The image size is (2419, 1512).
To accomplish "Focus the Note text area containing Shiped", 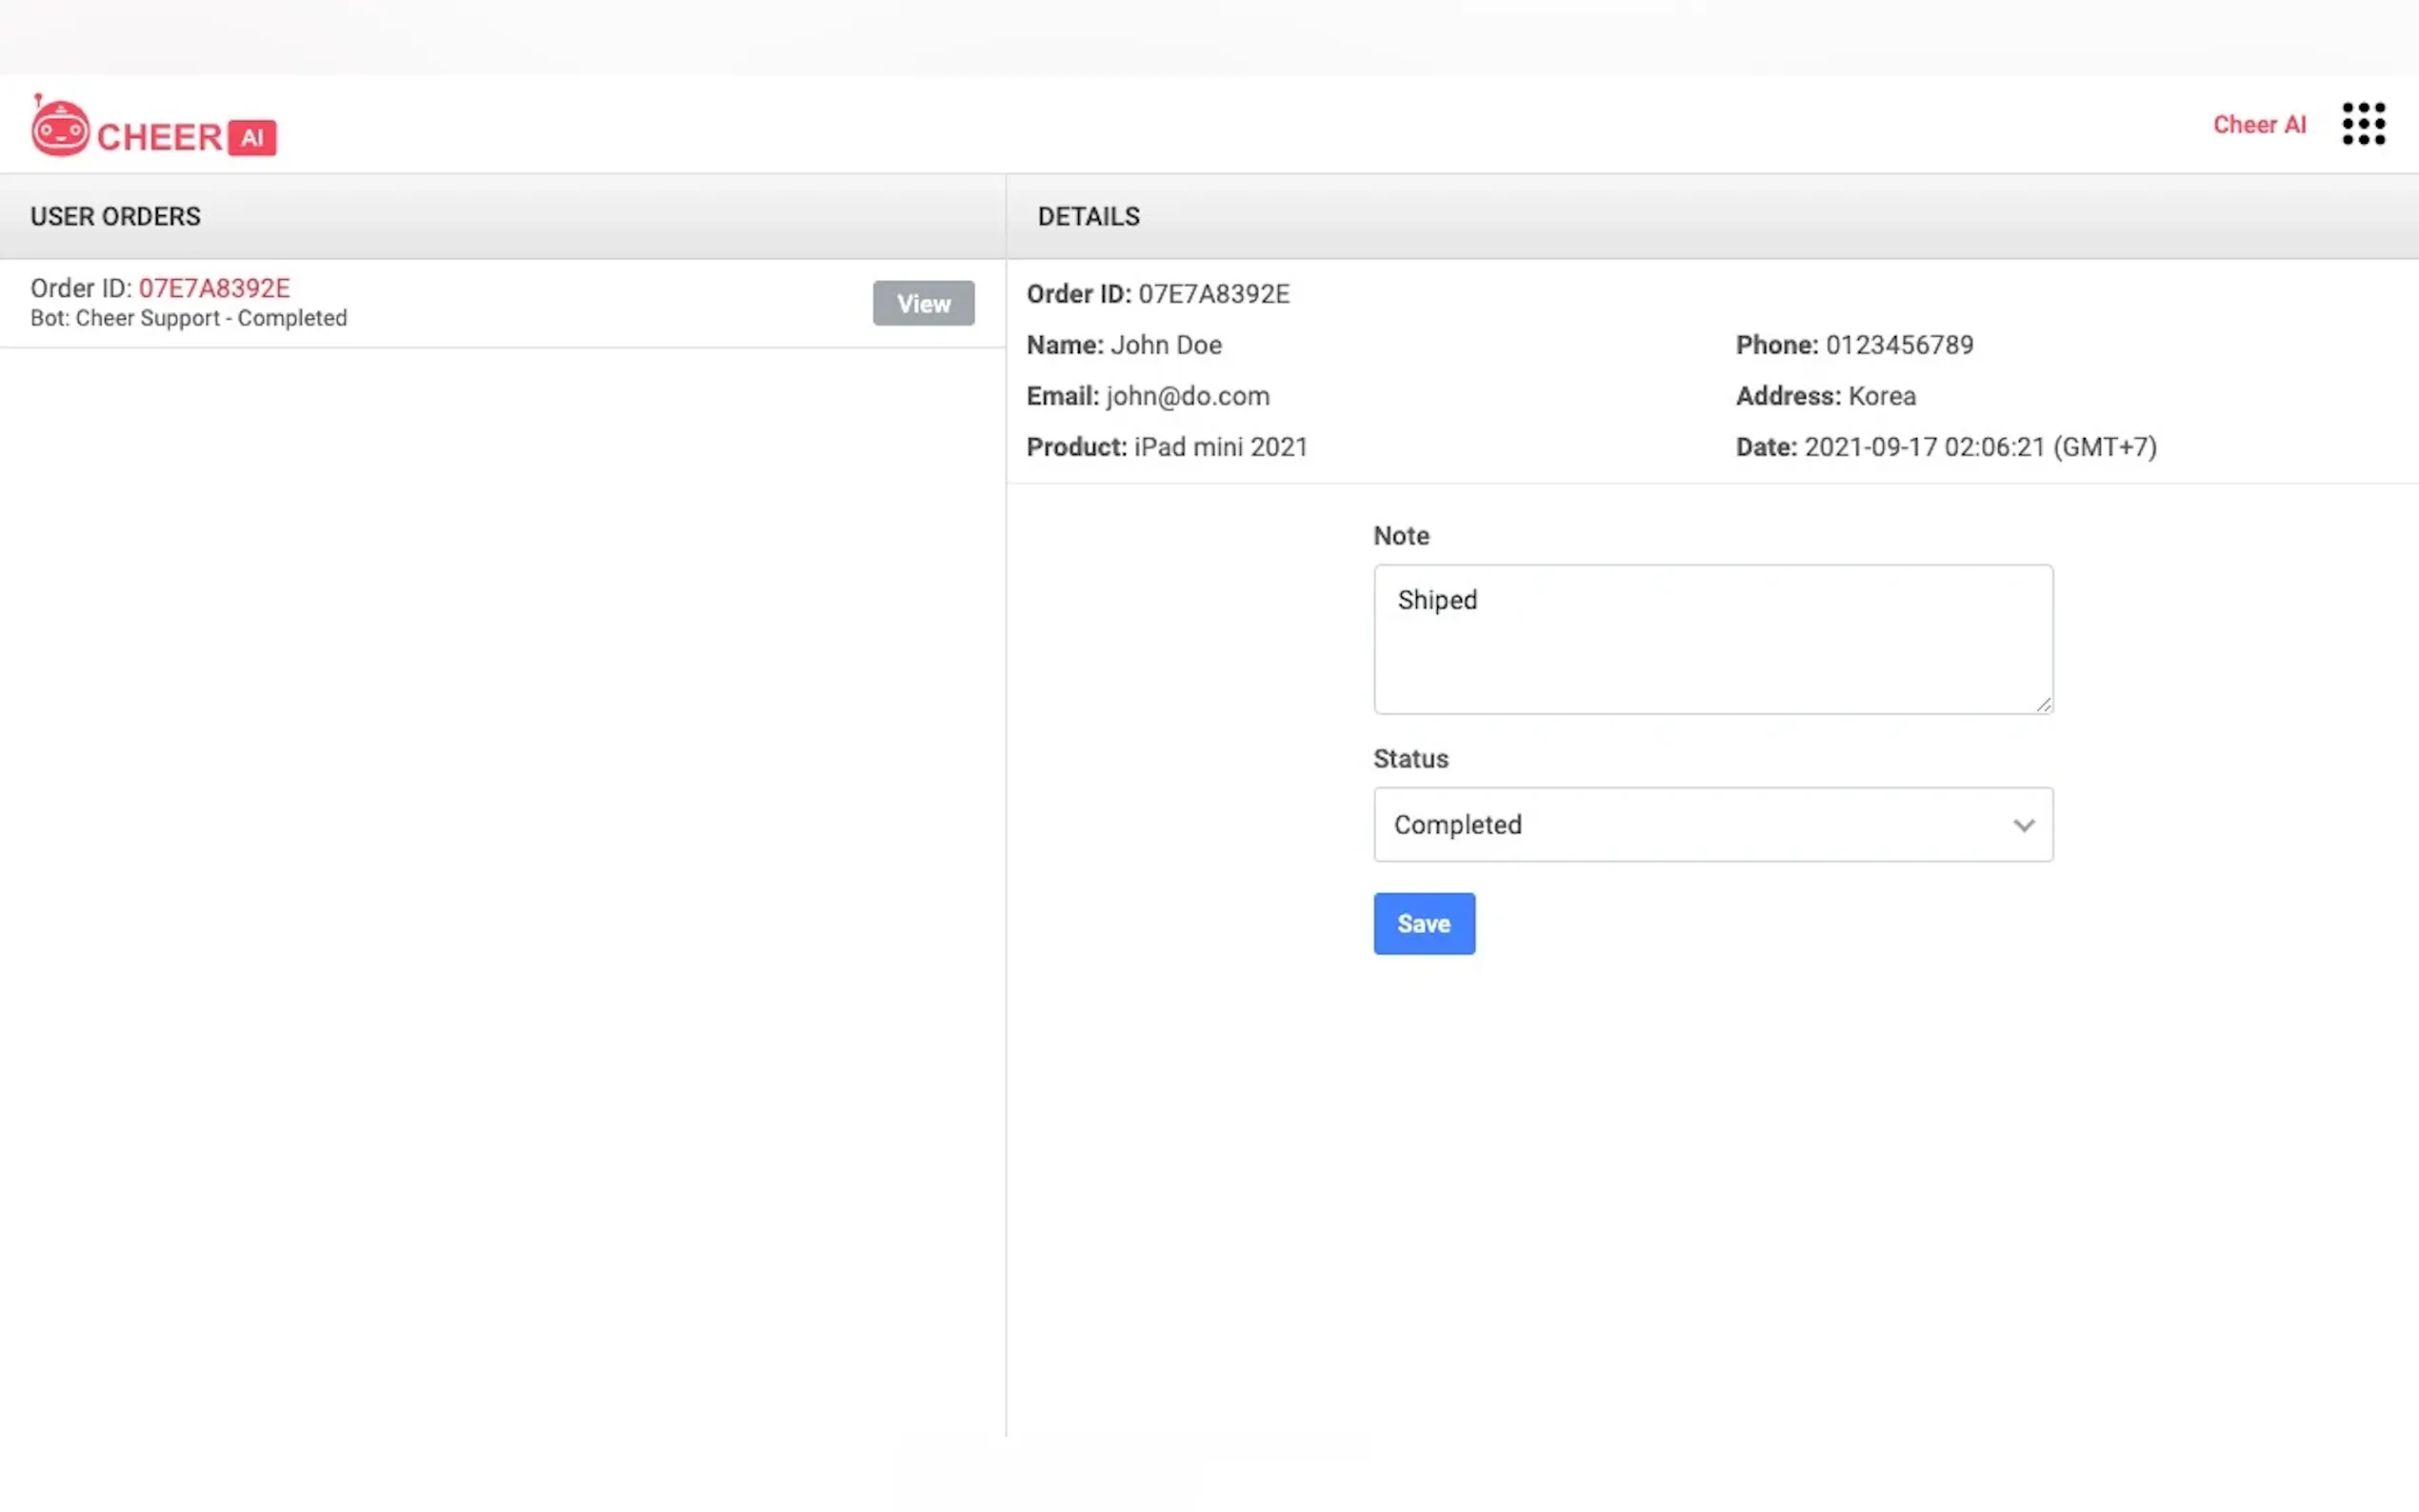I will pos(1712,640).
